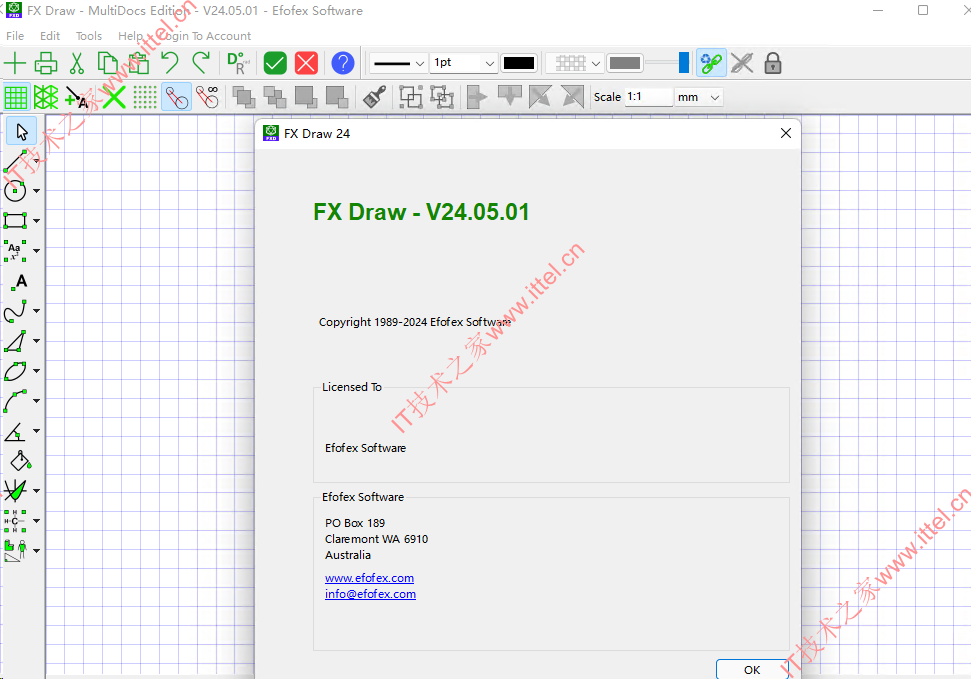Toggle degrees and radians mode

click(238, 63)
